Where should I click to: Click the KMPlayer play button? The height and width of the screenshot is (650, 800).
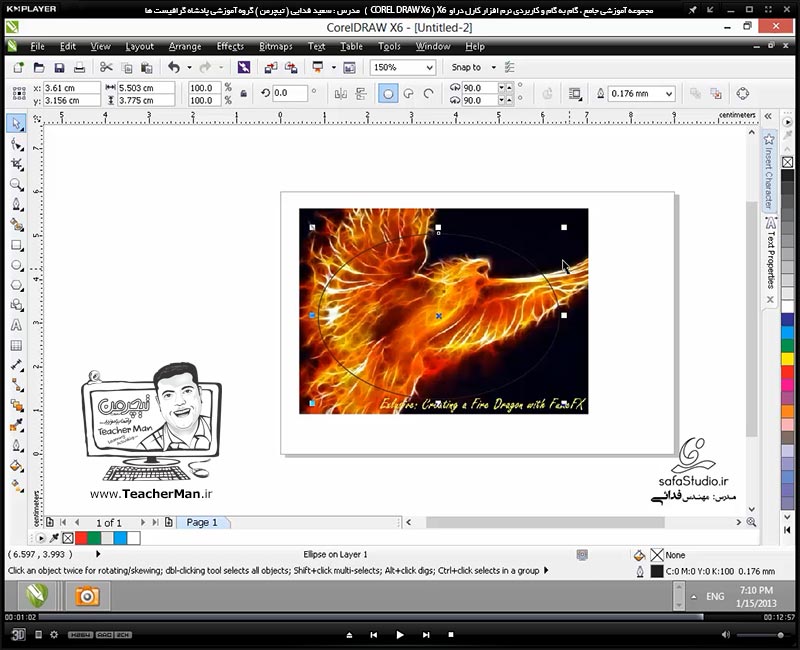click(399, 635)
